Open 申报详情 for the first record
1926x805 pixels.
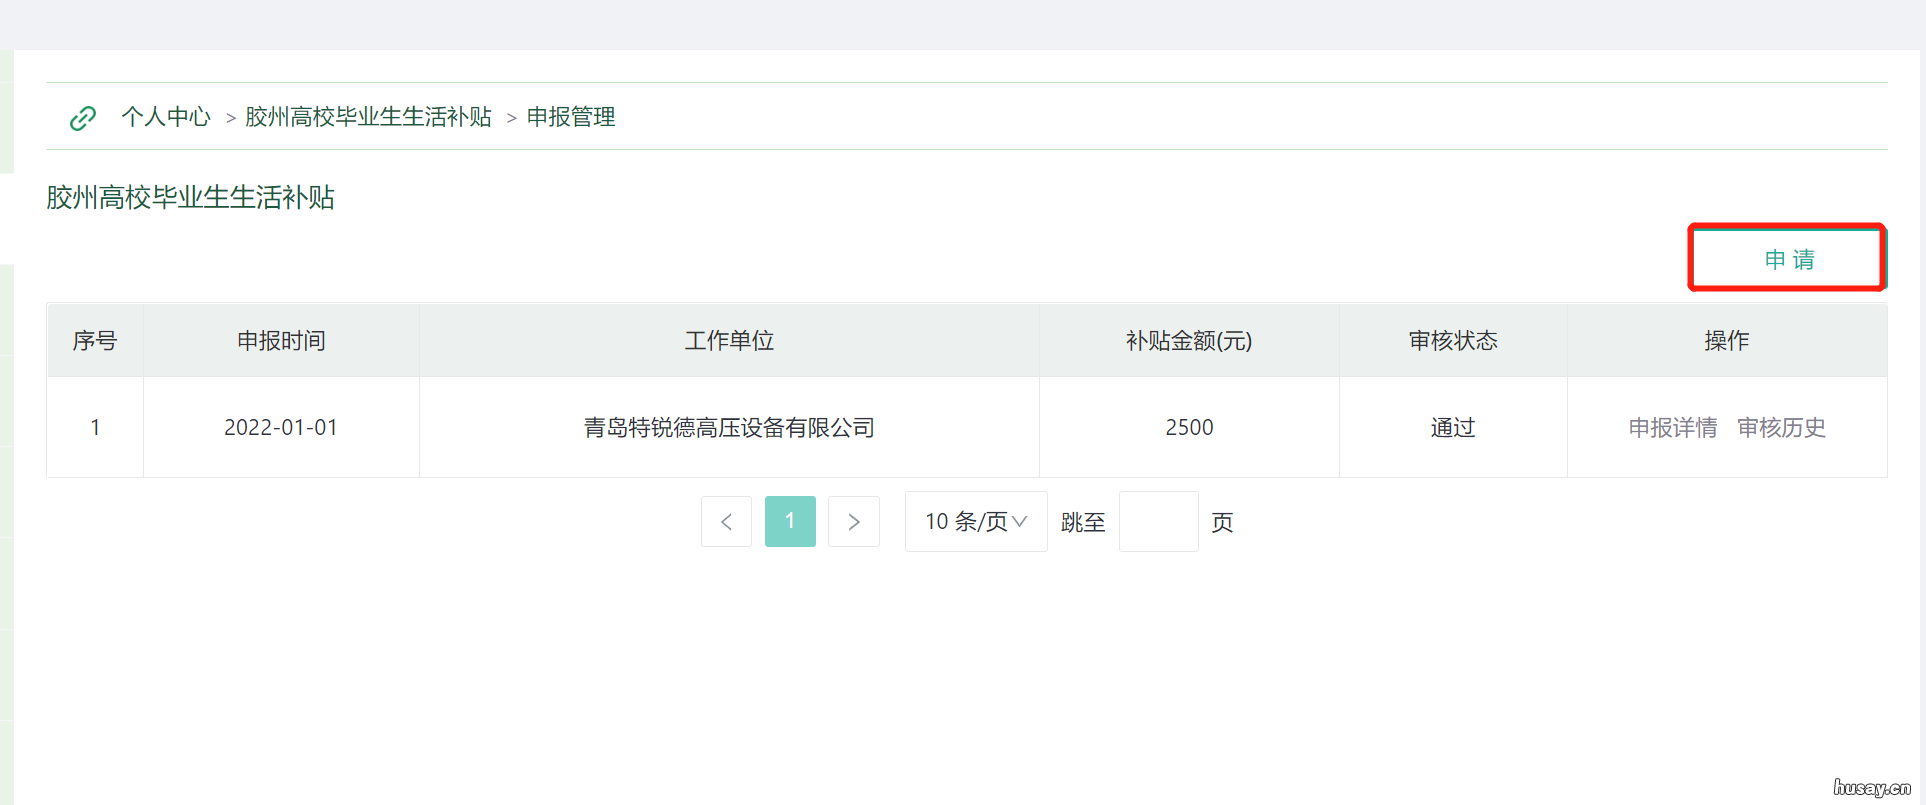coord(1672,428)
